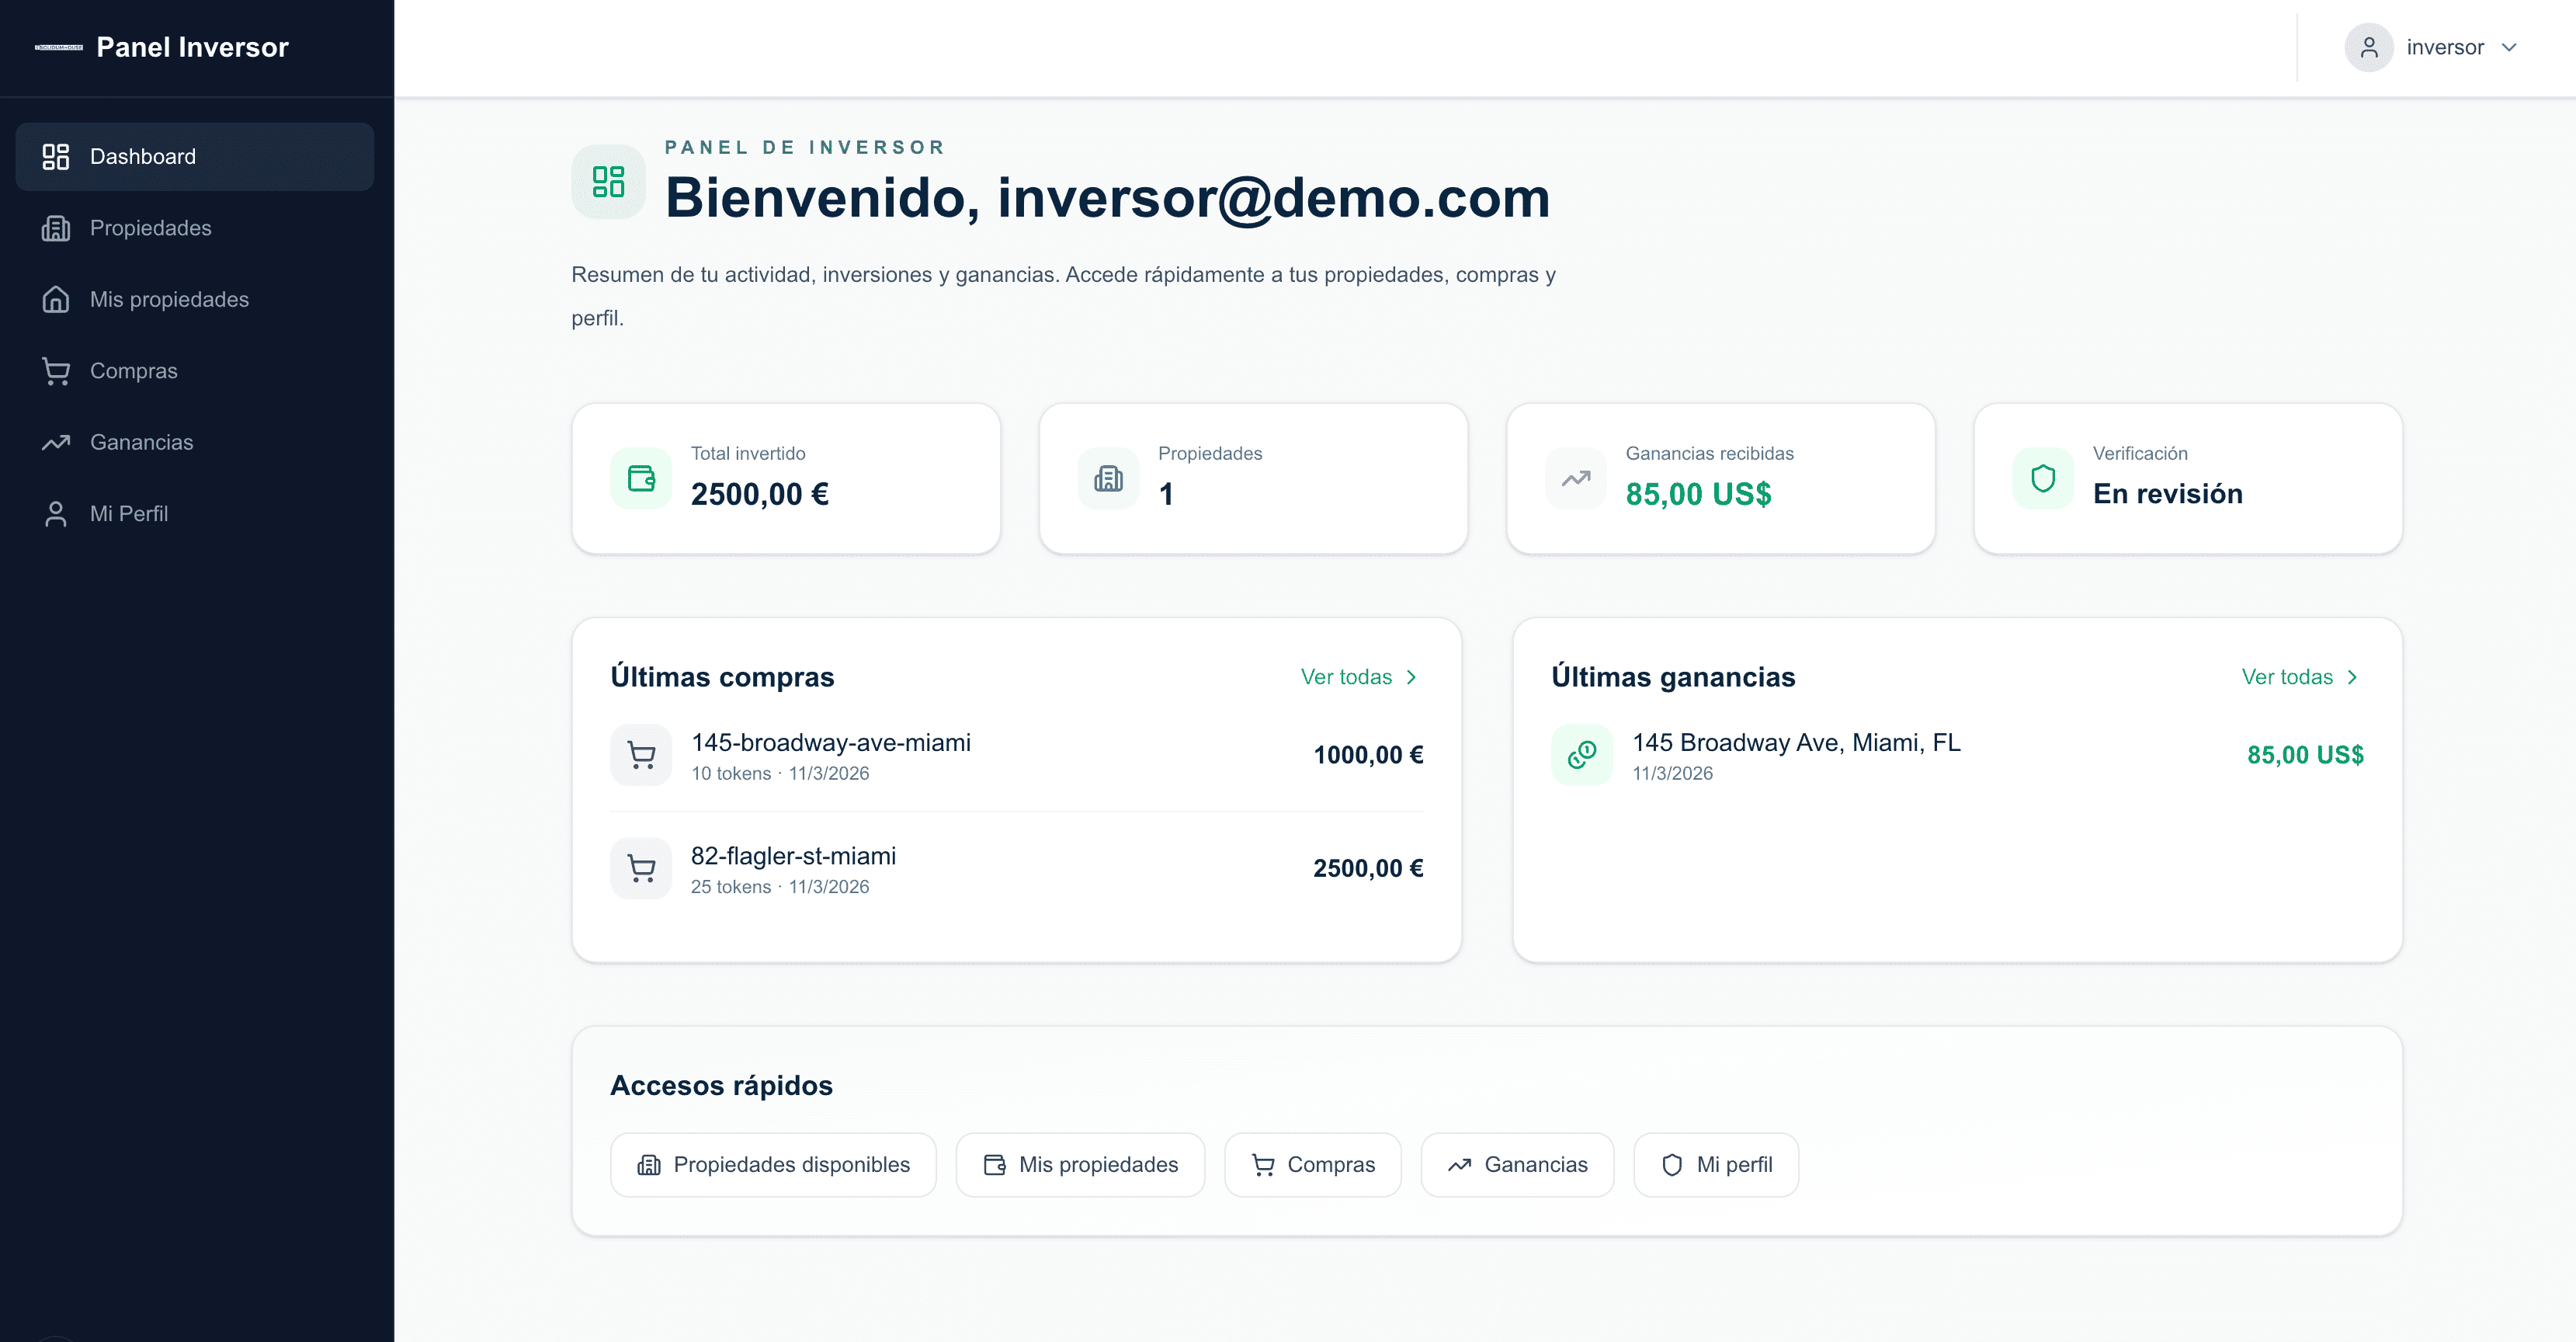Select Dashboard from the navigation menu
This screenshot has width=2576, height=1342.
143,156
